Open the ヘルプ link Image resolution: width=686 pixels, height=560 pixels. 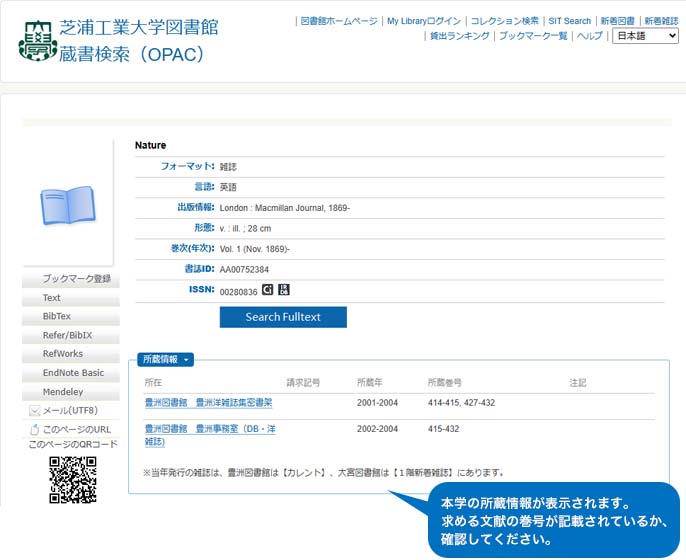589,36
